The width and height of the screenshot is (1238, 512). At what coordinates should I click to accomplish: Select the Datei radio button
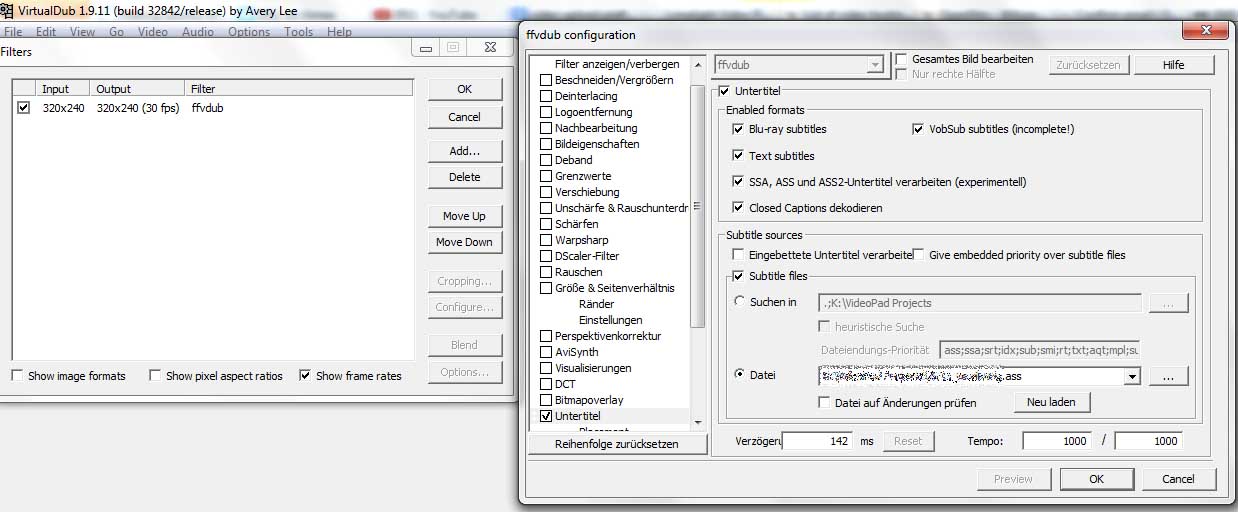click(x=739, y=375)
